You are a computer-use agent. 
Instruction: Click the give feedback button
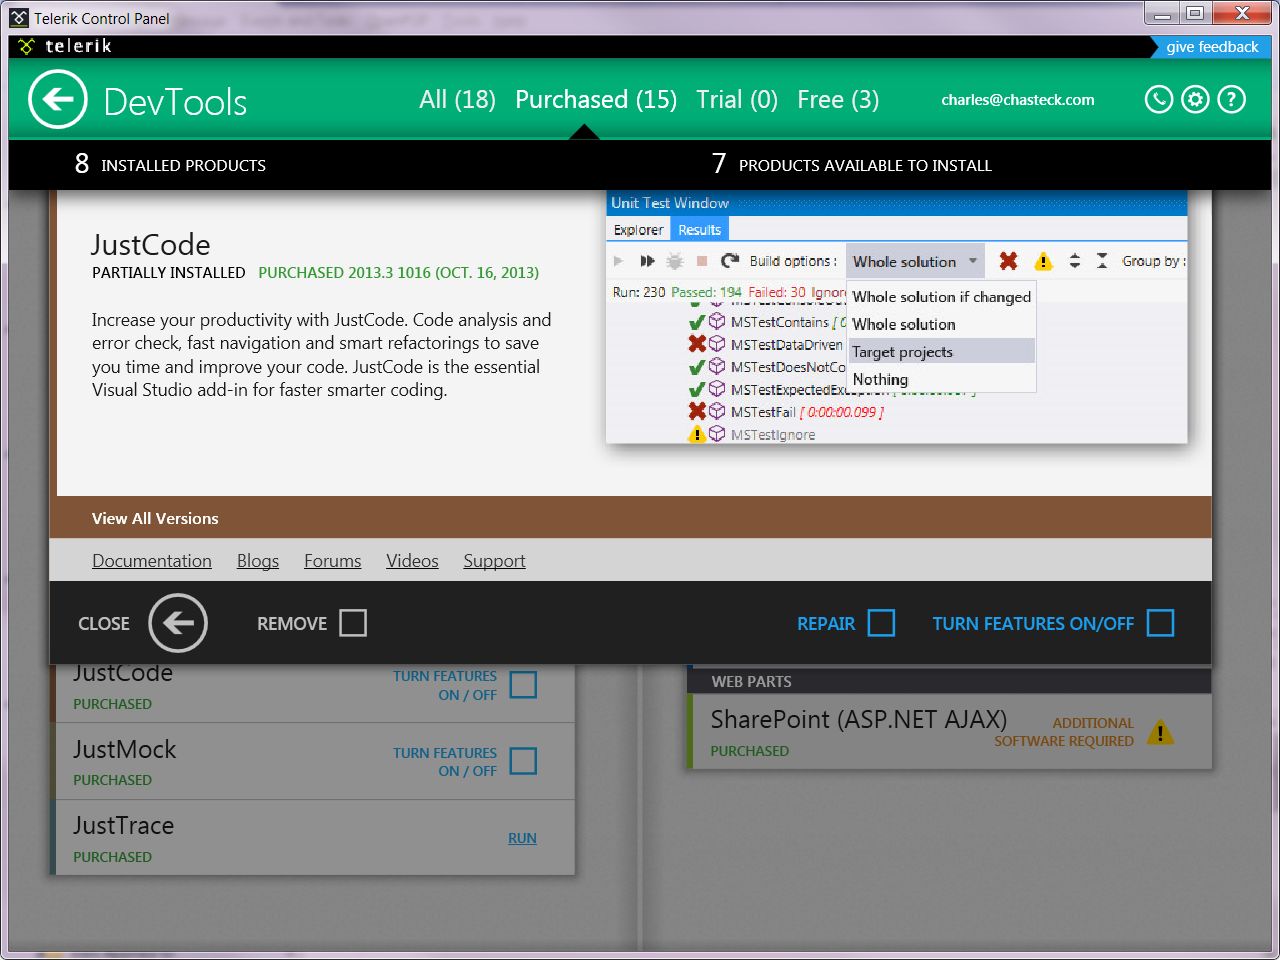tap(1212, 47)
